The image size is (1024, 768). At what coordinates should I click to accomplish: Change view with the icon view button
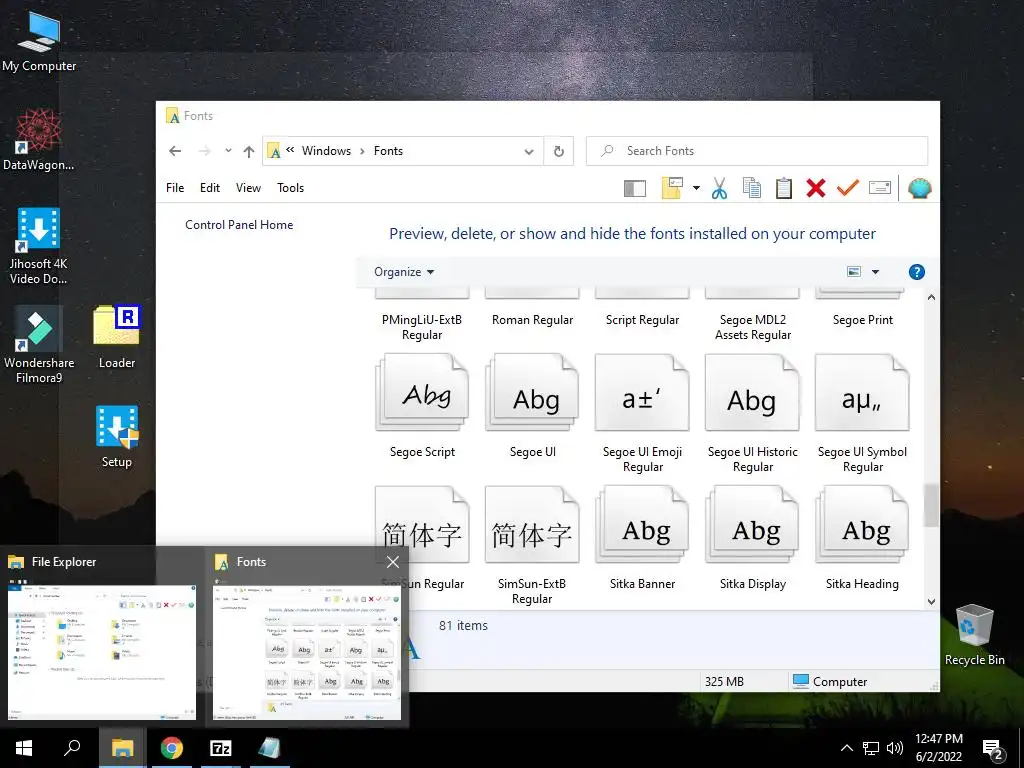[854, 272]
